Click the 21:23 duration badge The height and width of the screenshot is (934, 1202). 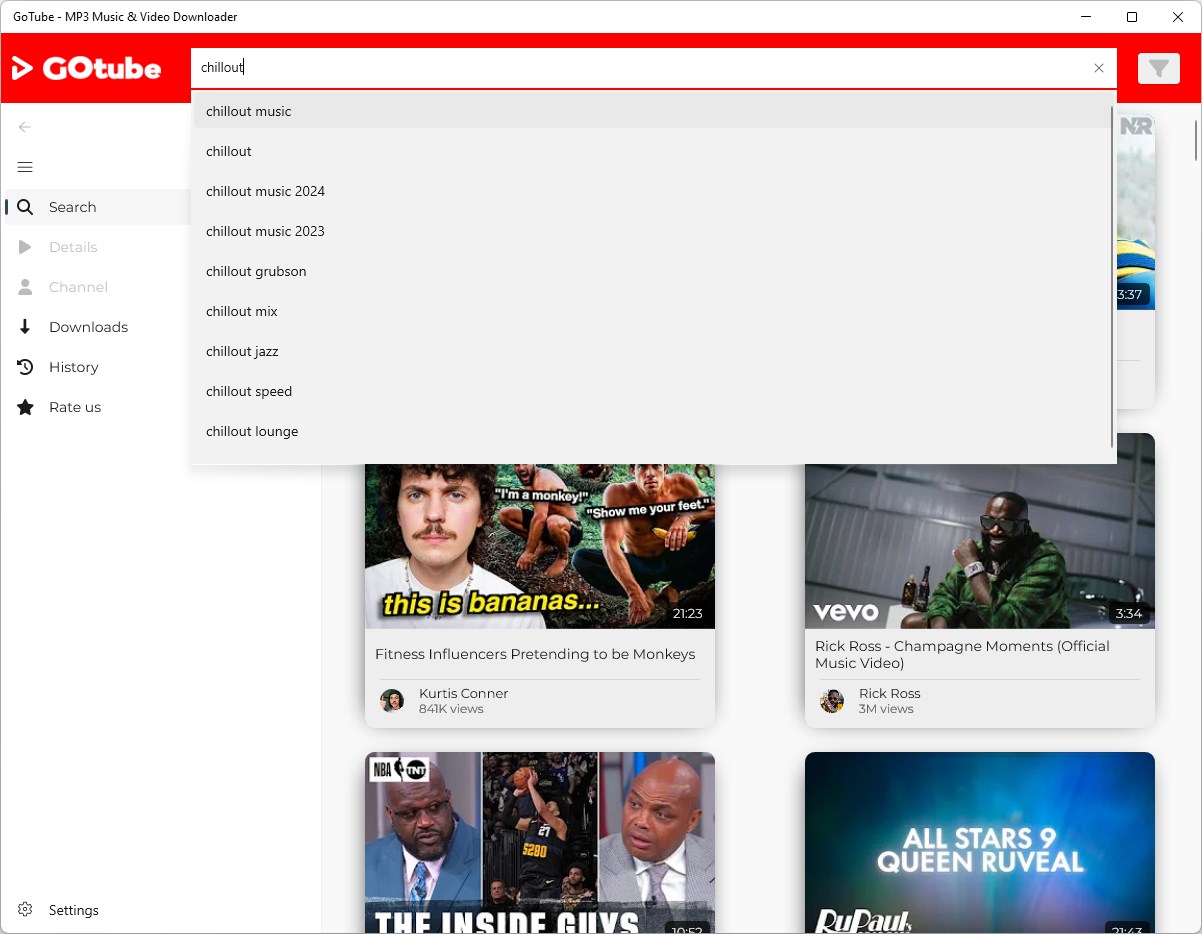pos(688,613)
